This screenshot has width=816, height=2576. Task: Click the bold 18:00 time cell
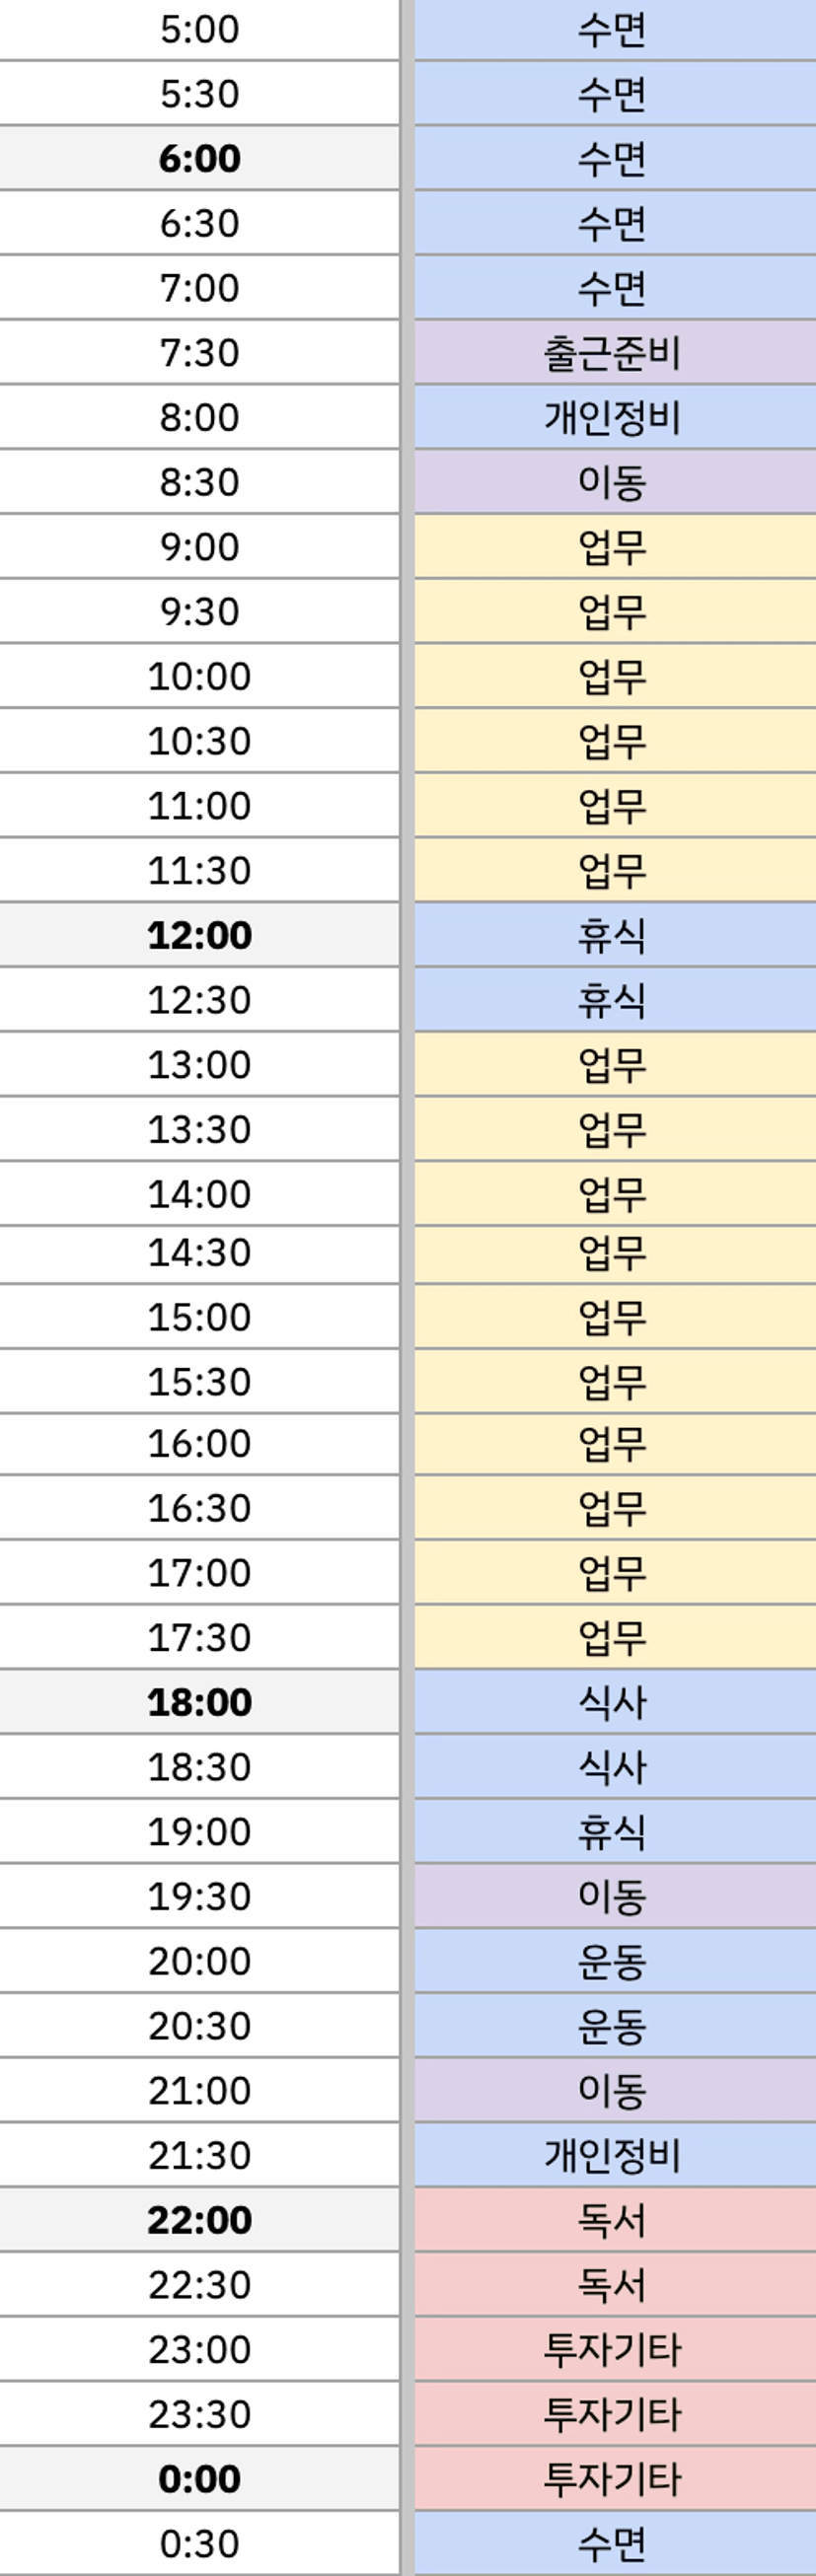(199, 1702)
